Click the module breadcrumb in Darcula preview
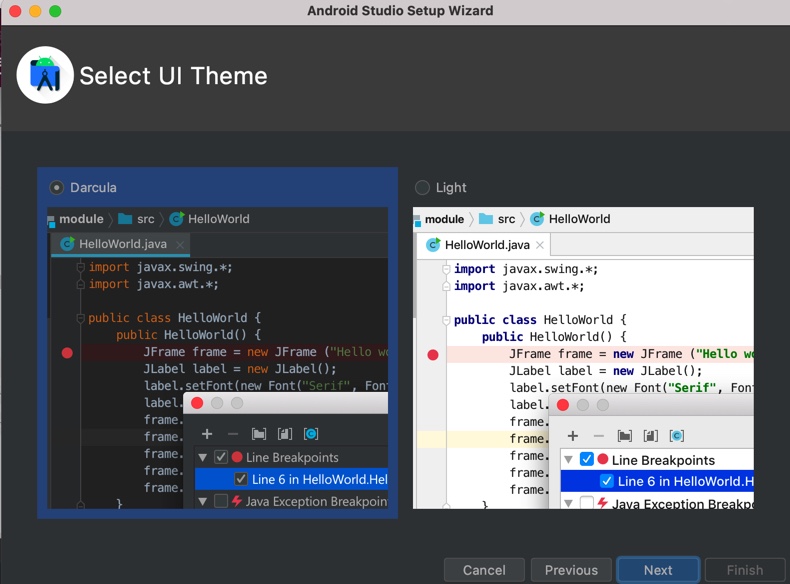This screenshot has width=790, height=584. 81,219
